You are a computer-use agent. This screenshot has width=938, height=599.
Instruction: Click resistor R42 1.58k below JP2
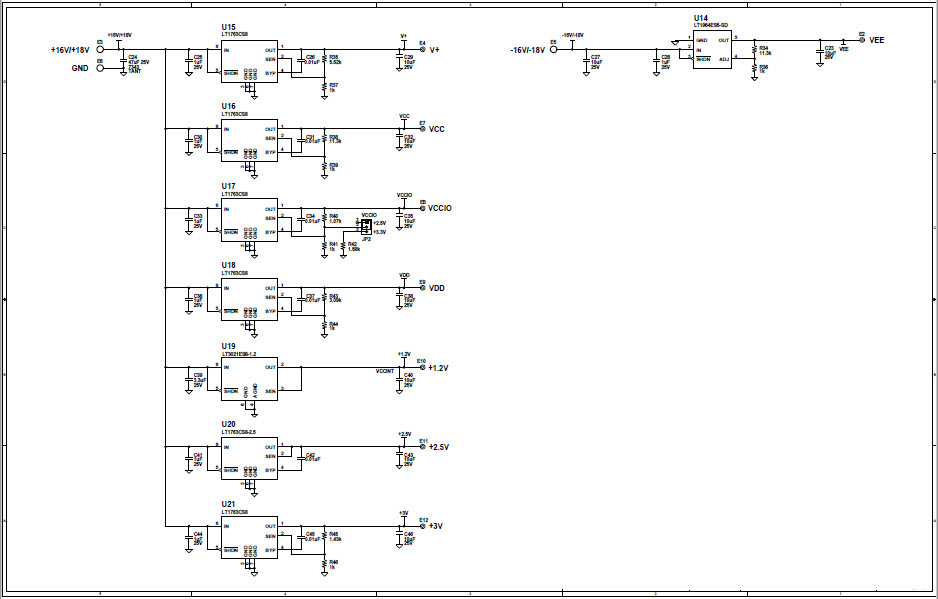click(343, 246)
